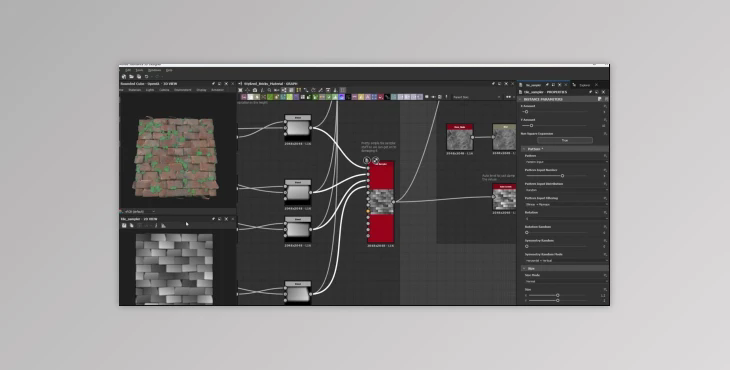Open the Pattern dropdown

pyautogui.click(x=566, y=162)
